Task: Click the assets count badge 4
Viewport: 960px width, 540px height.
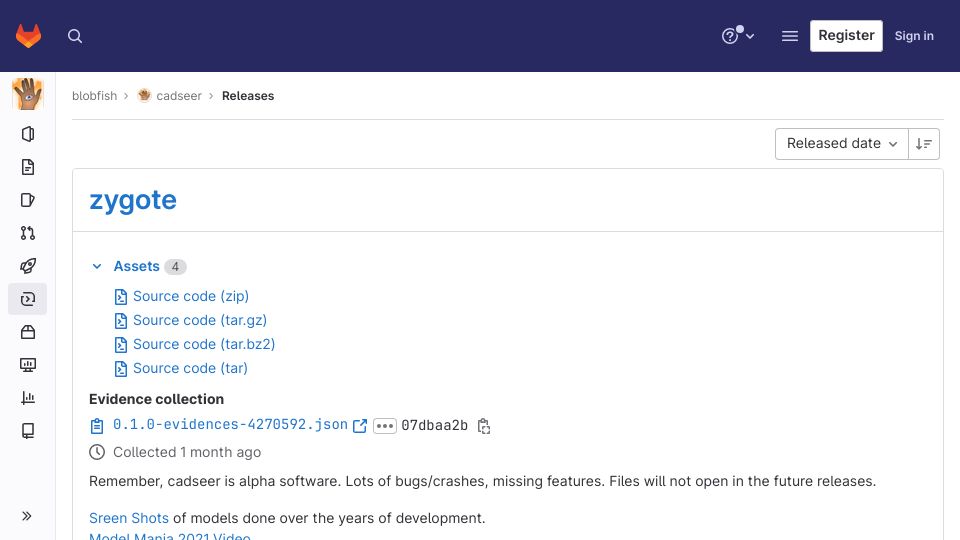Action: (175, 267)
